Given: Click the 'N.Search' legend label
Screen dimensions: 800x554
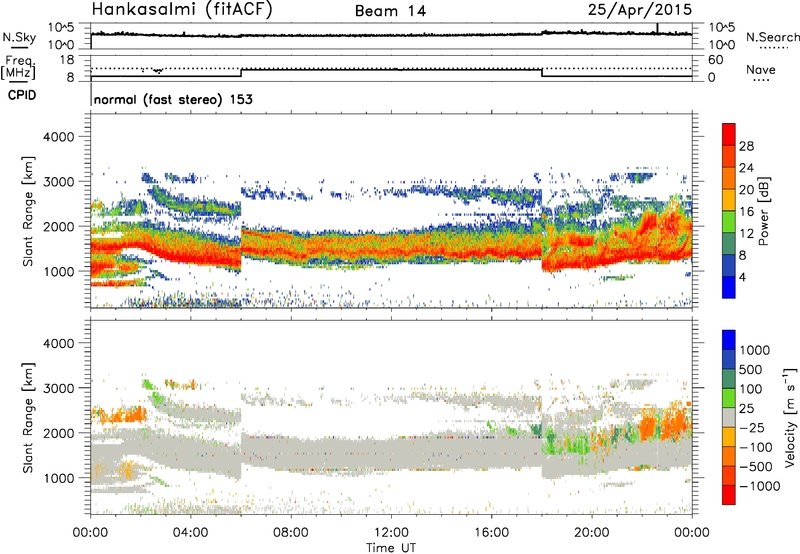Looking at the screenshot, I should point(772,37).
